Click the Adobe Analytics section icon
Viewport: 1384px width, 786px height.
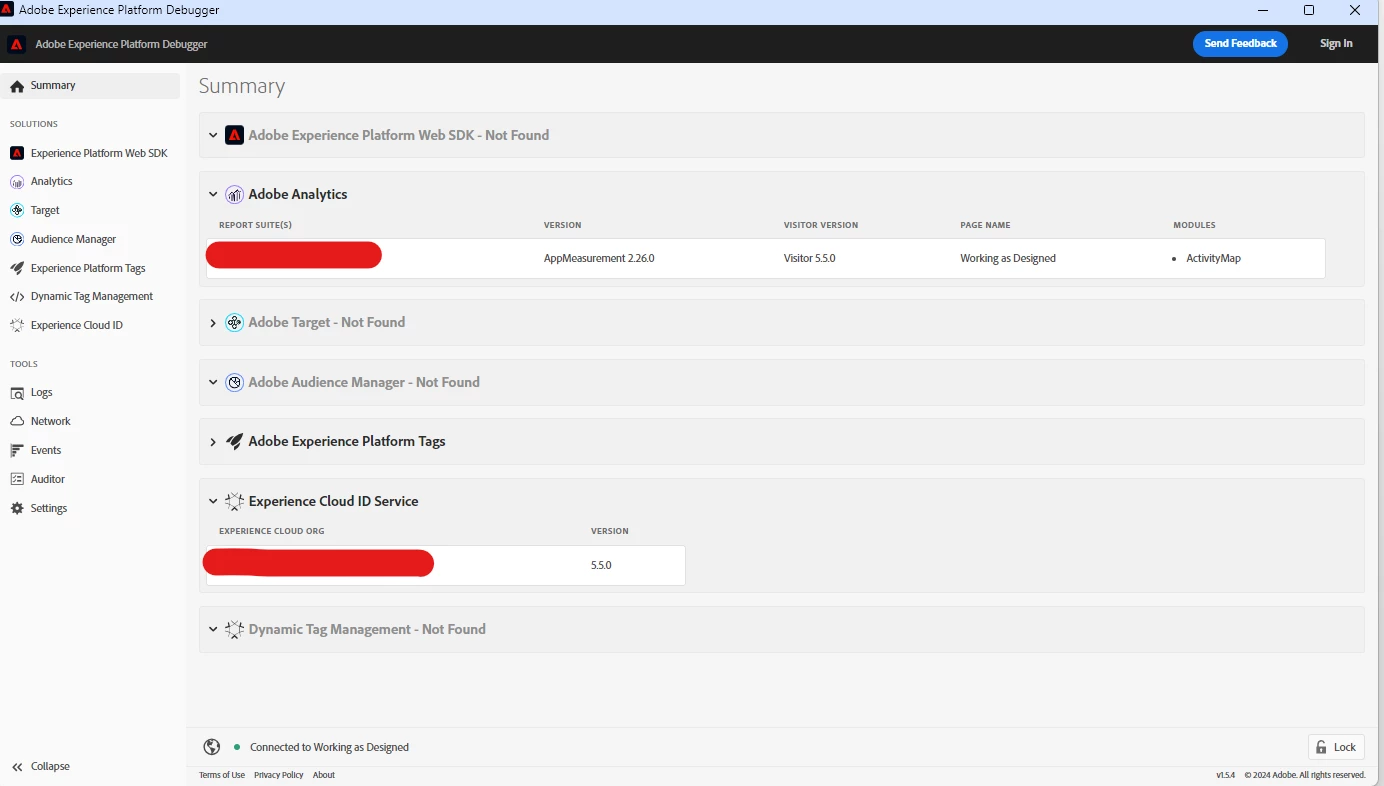[234, 195]
